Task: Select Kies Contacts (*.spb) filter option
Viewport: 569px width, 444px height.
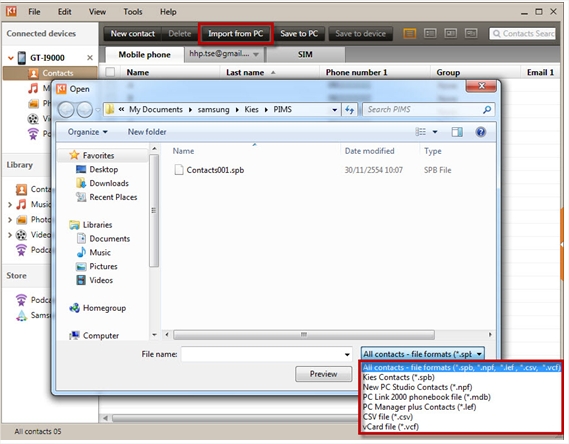Action: point(398,377)
